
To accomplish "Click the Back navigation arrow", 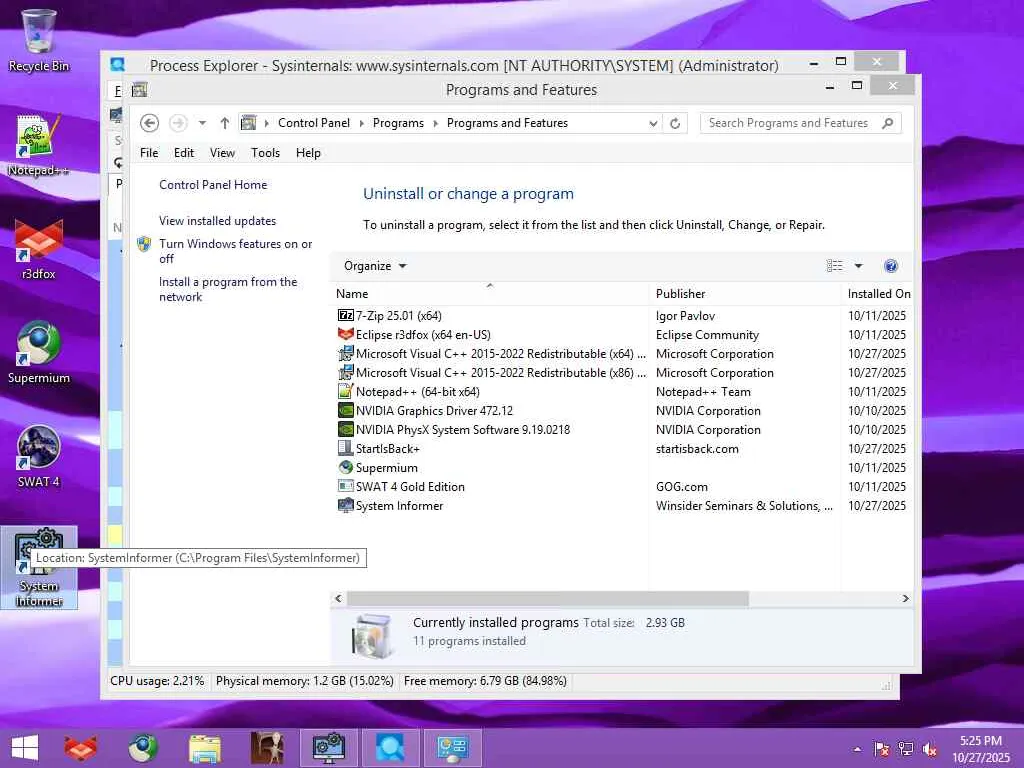I will click(x=149, y=123).
